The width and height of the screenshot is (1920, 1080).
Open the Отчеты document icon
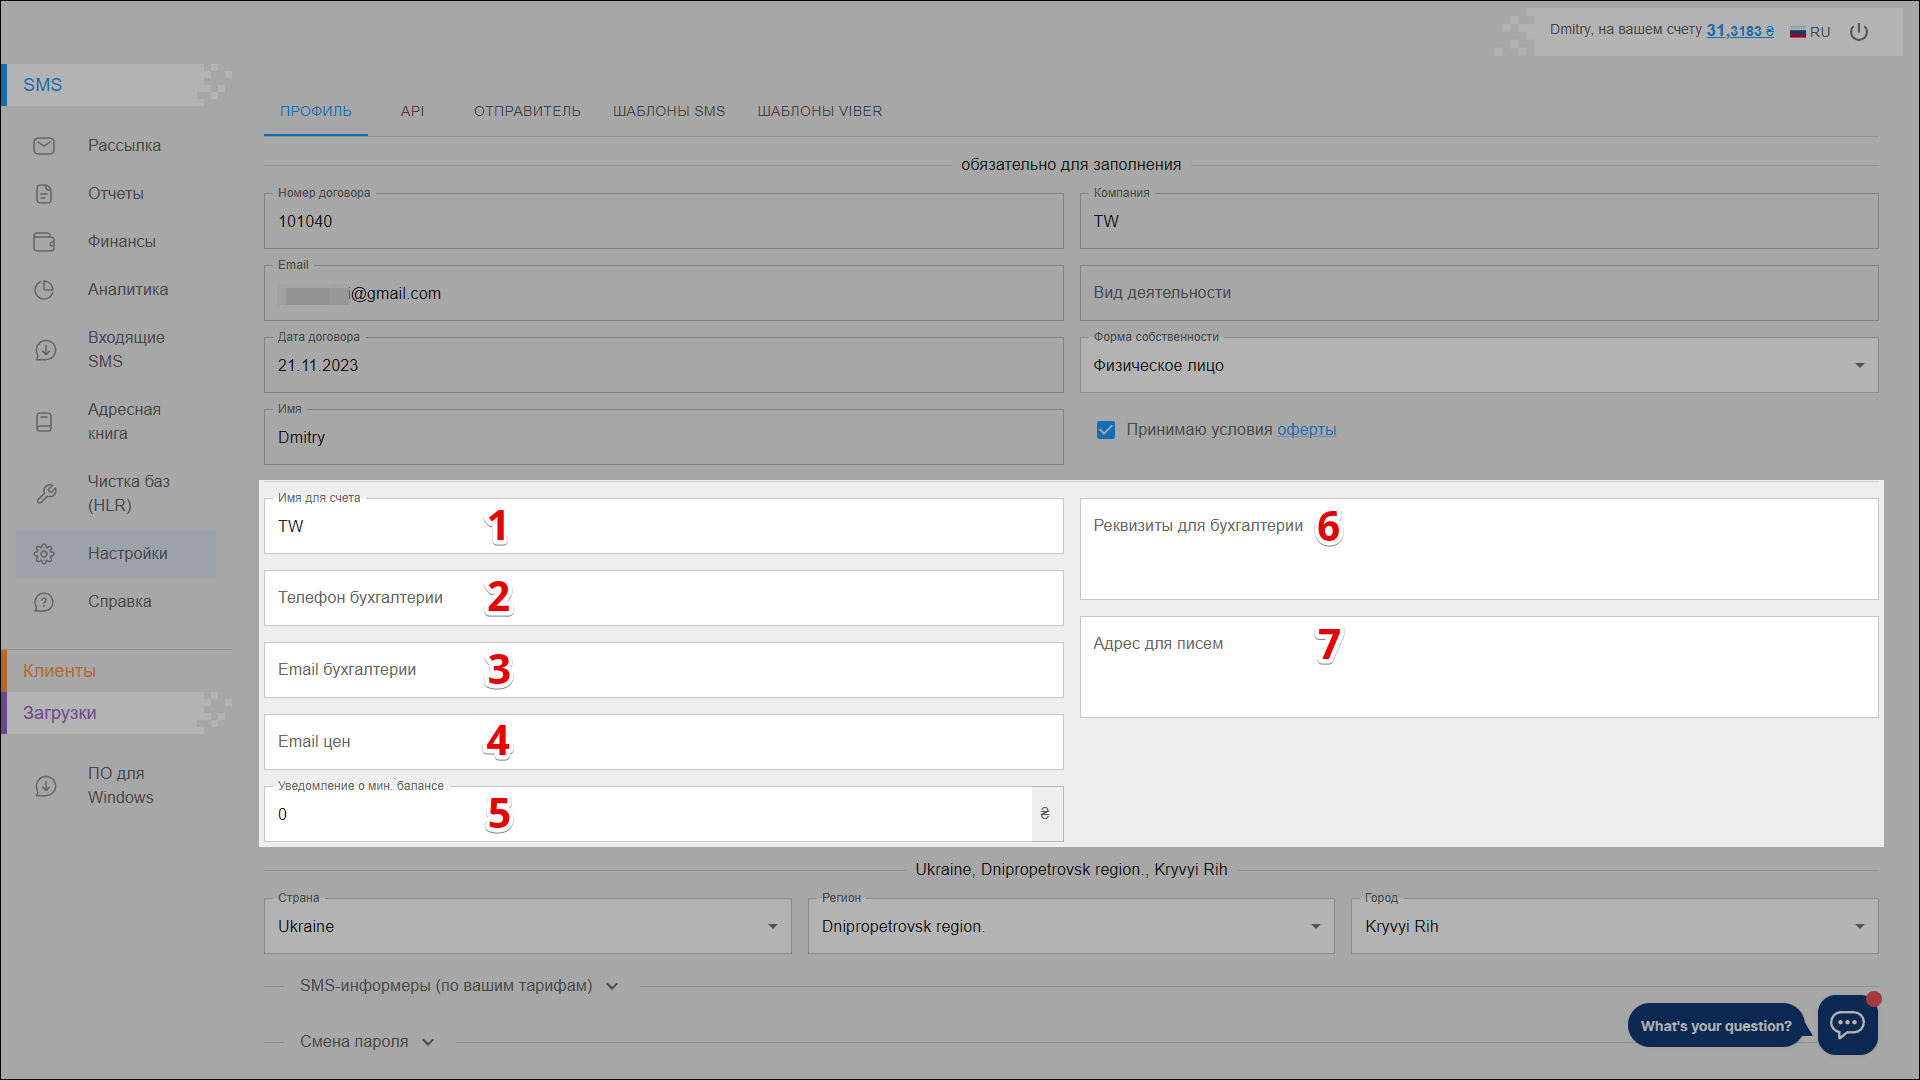[44, 194]
